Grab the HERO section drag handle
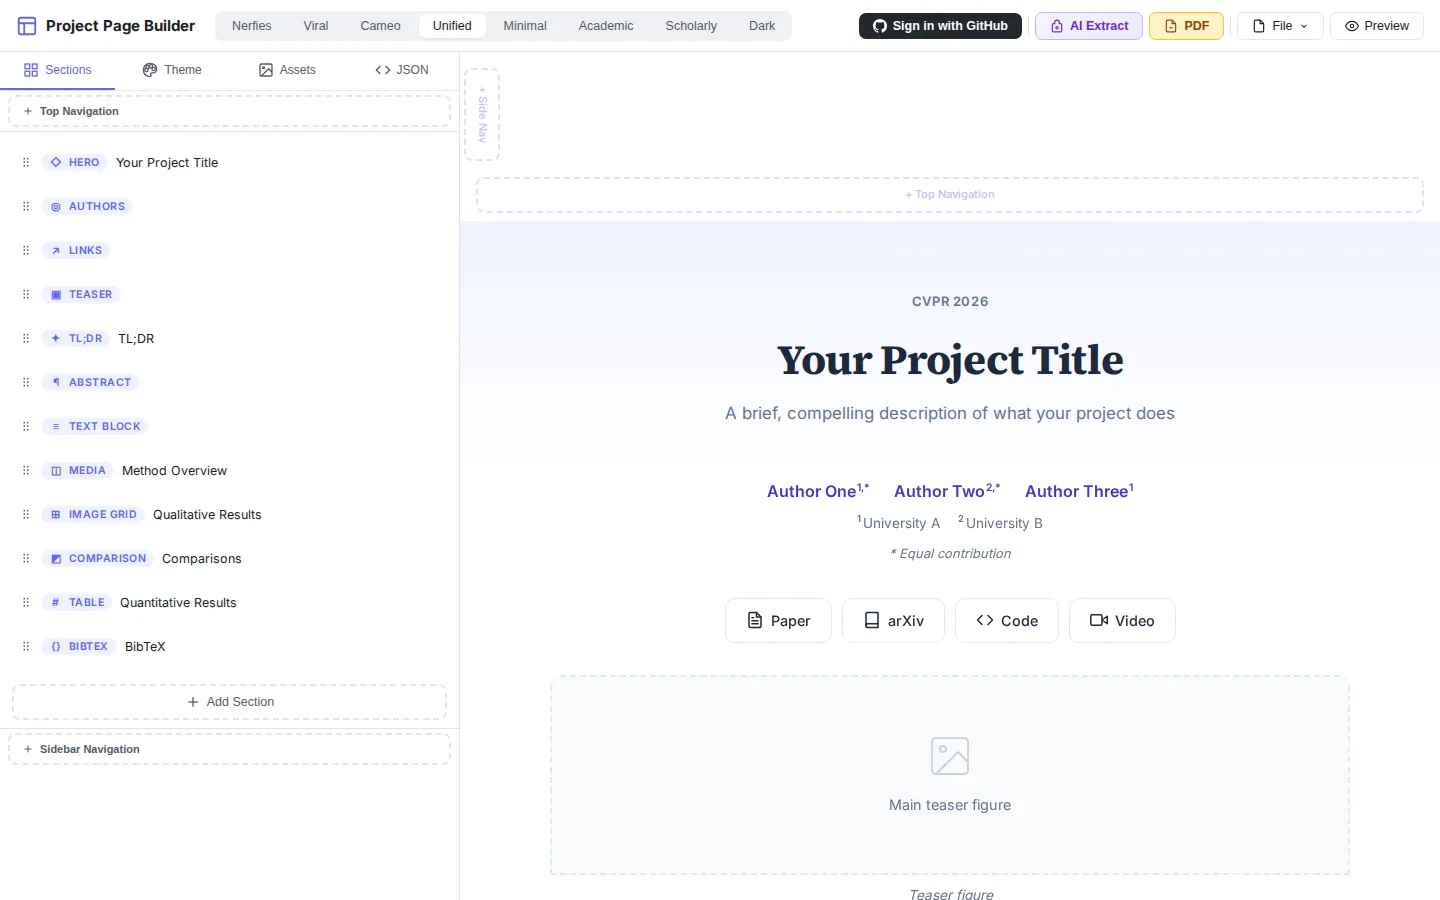This screenshot has width=1440, height=900. 26,162
